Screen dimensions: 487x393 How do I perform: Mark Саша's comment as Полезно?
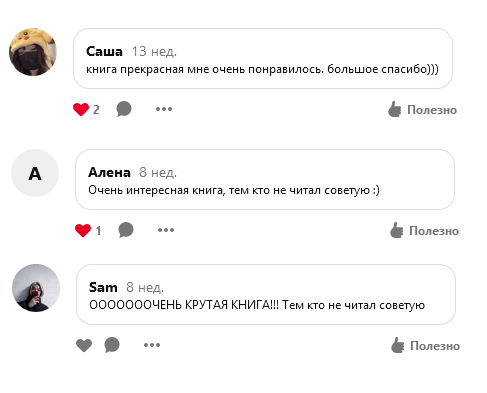tap(422, 109)
